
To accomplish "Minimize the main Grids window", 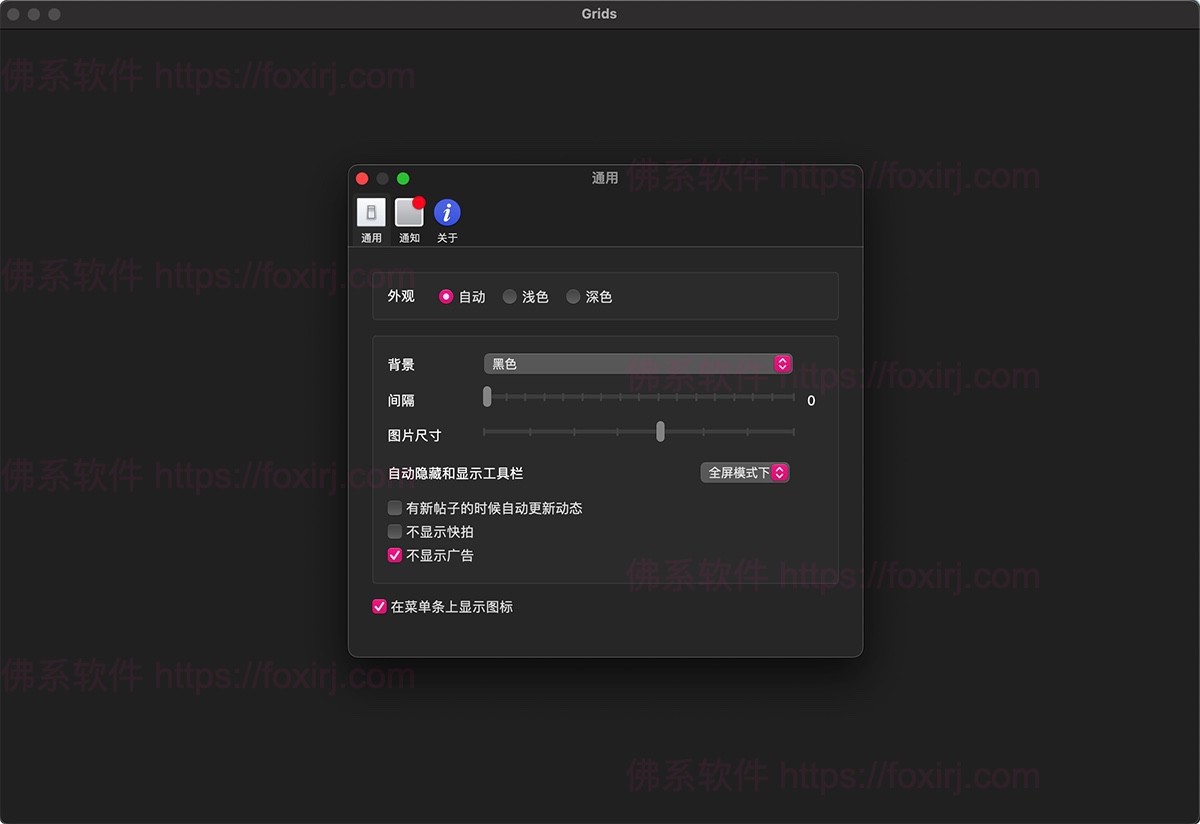I will pos(33,14).
